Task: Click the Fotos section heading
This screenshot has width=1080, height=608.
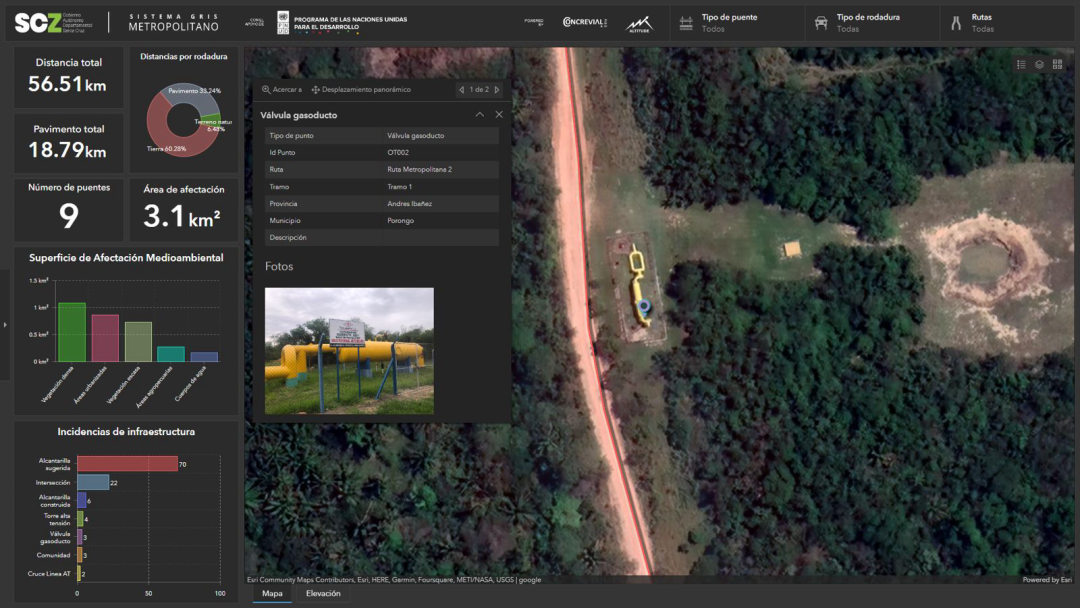Action: [x=279, y=266]
